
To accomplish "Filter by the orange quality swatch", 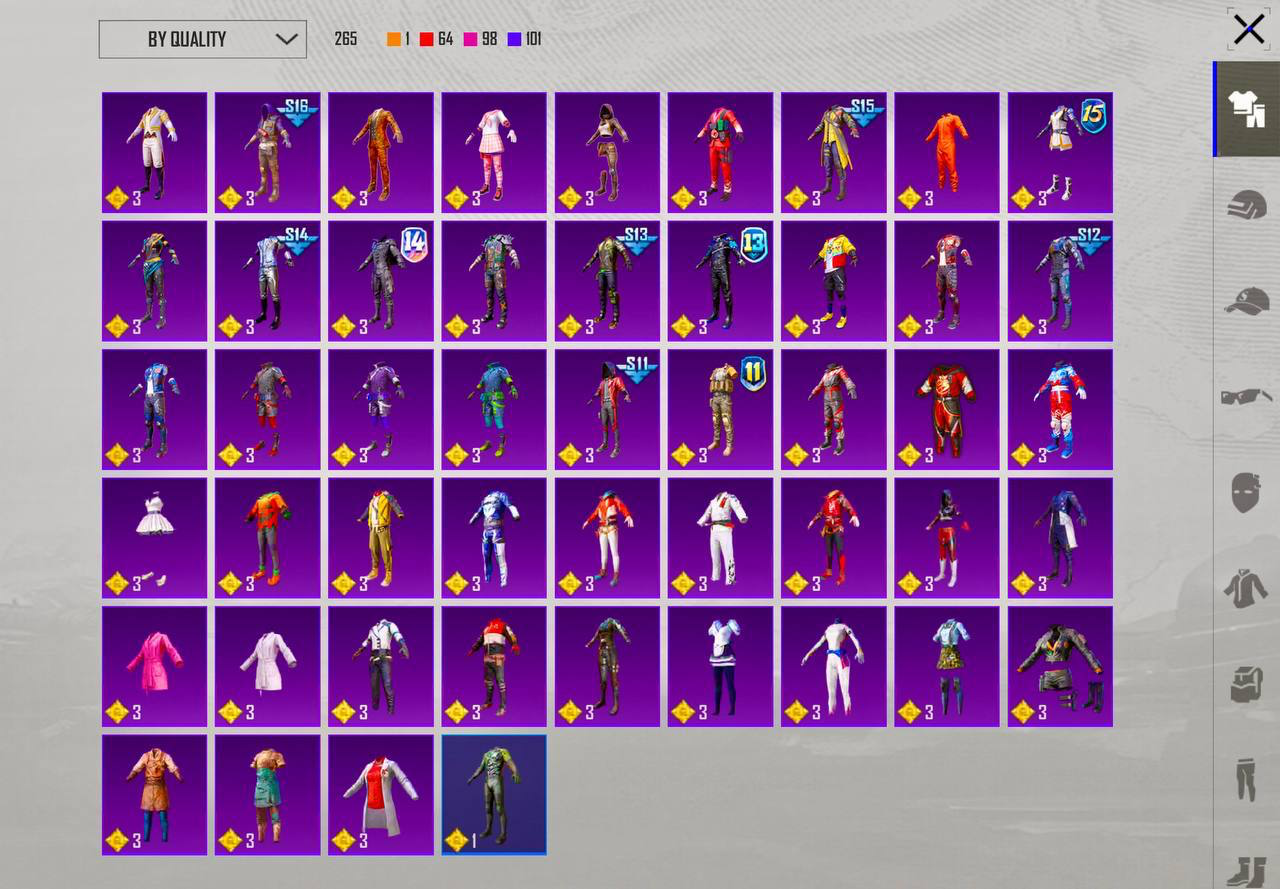I will (394, 39).
